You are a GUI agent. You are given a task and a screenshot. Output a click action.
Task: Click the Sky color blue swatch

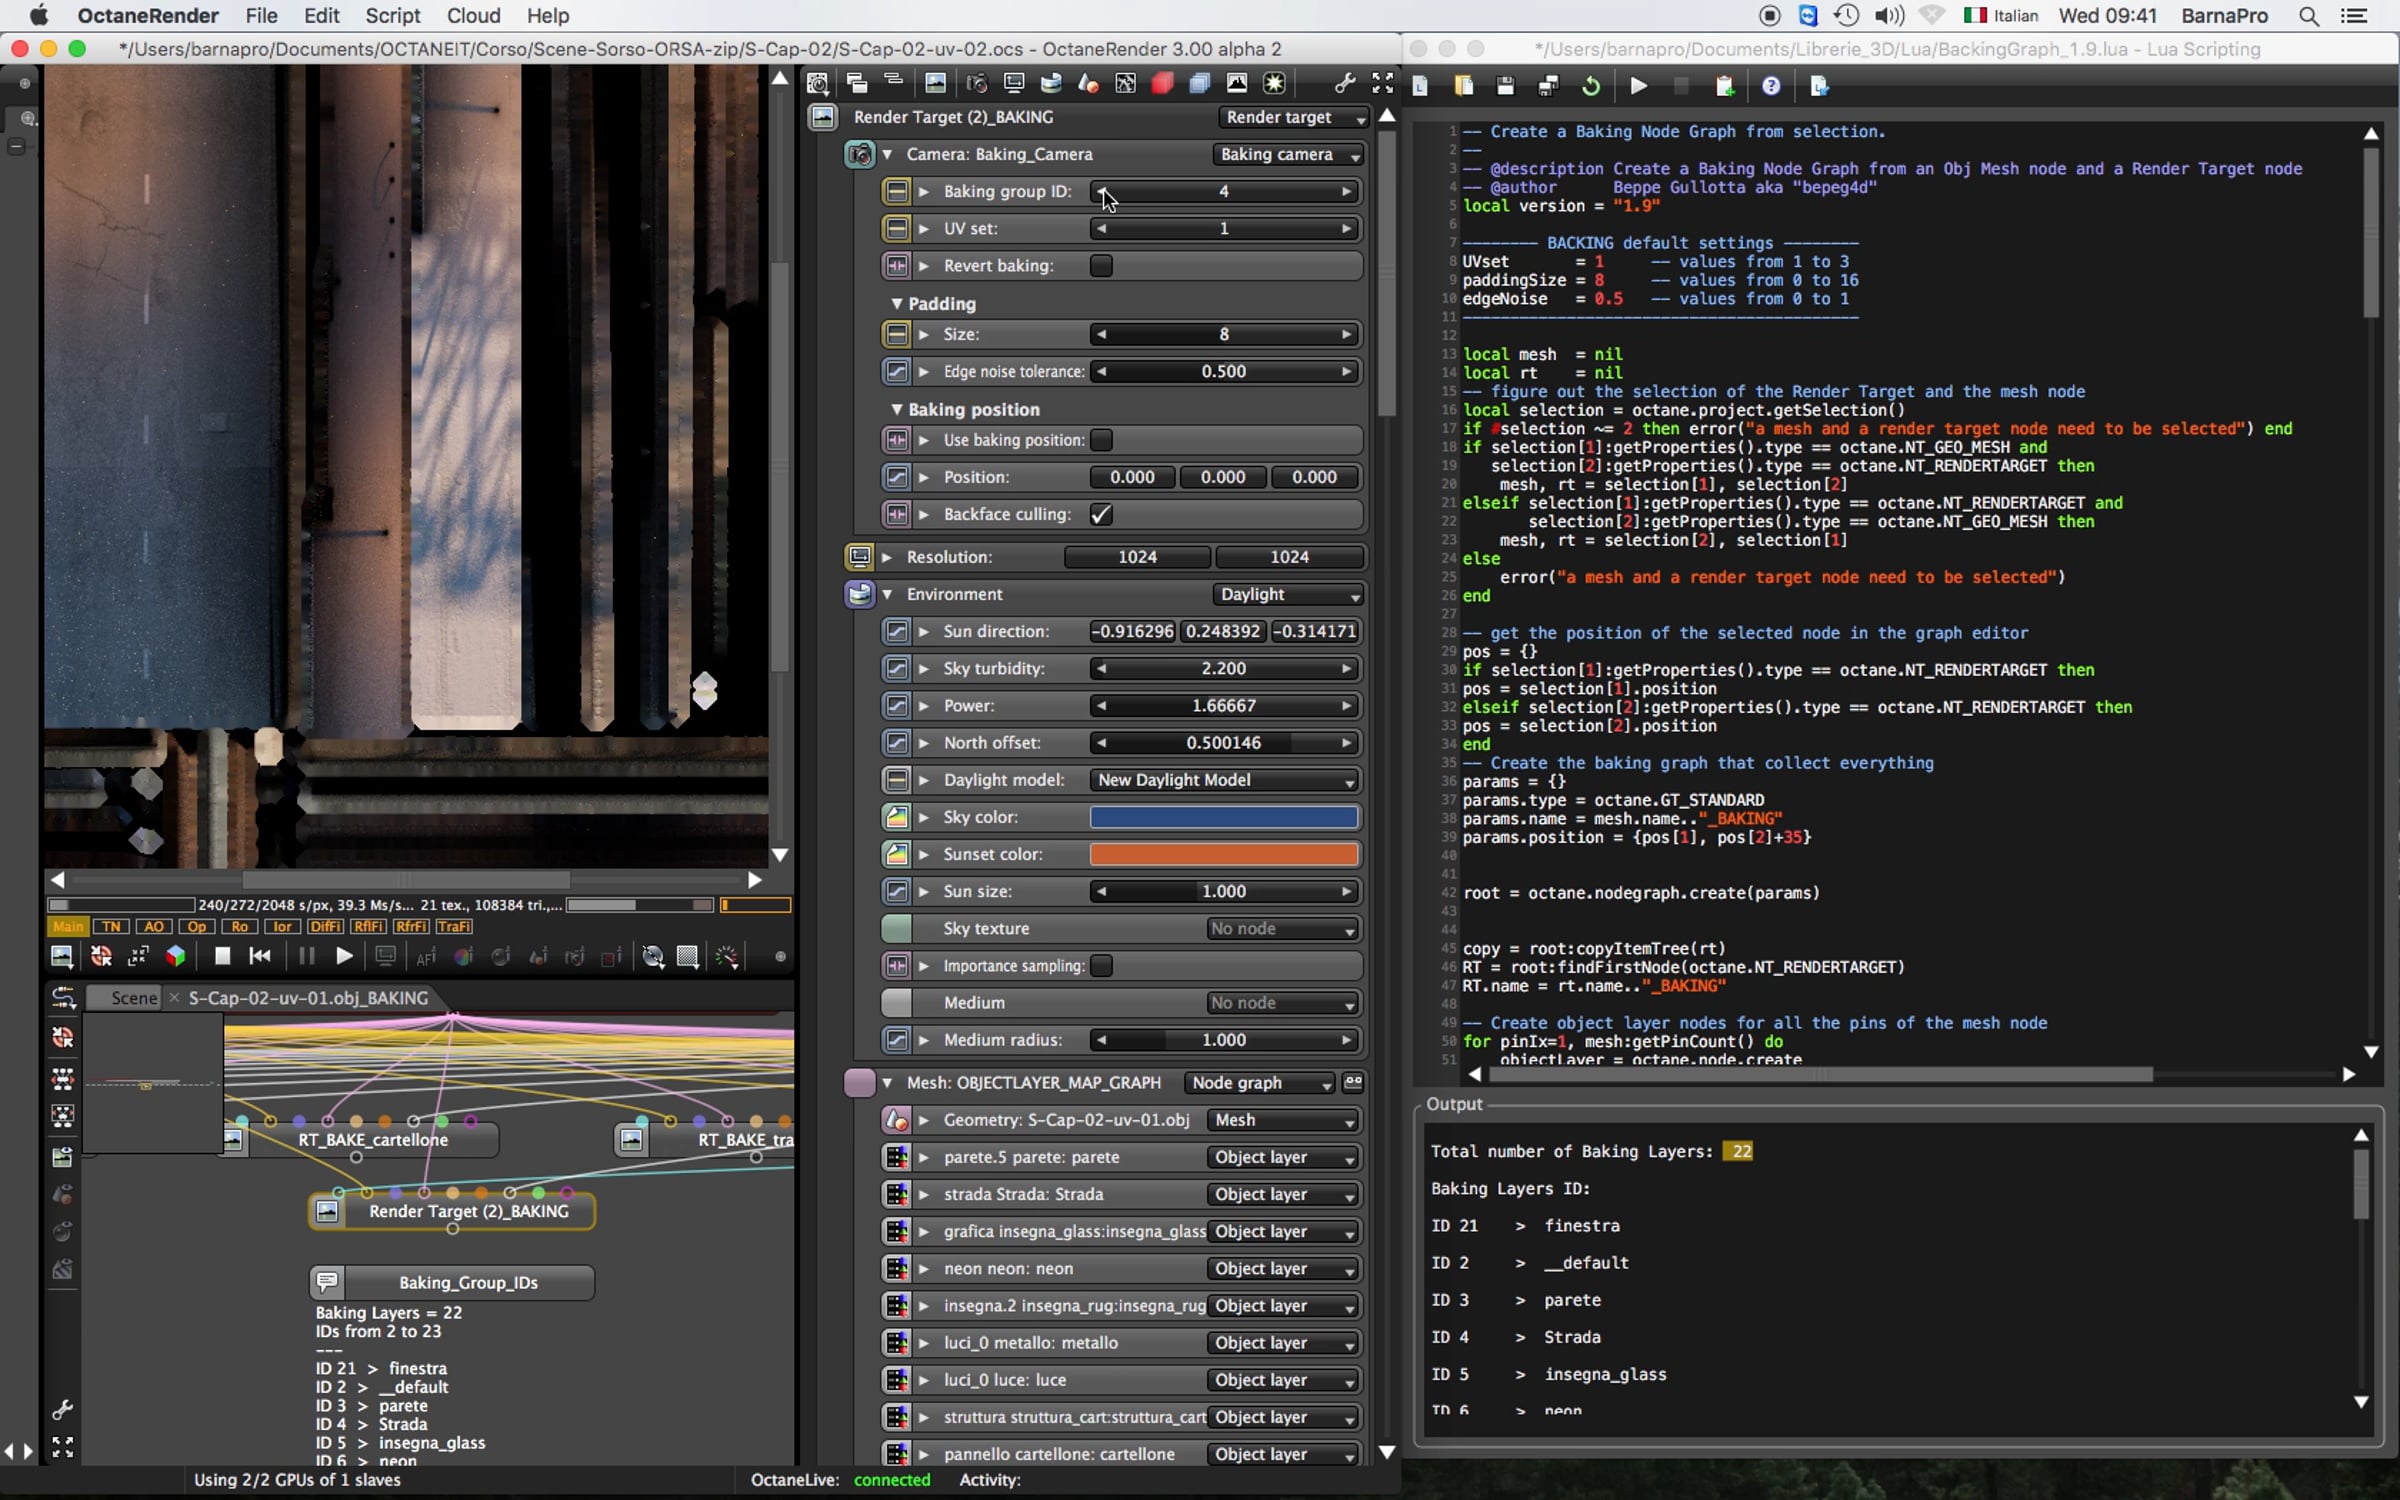pyautogui.click(x=1224, y=818)
